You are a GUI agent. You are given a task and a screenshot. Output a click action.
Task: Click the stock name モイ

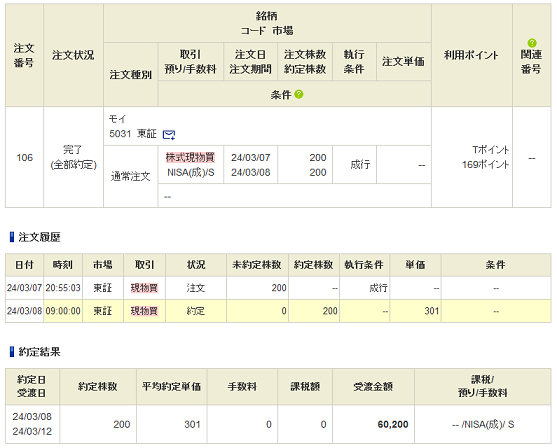click(x=117, y=119)
